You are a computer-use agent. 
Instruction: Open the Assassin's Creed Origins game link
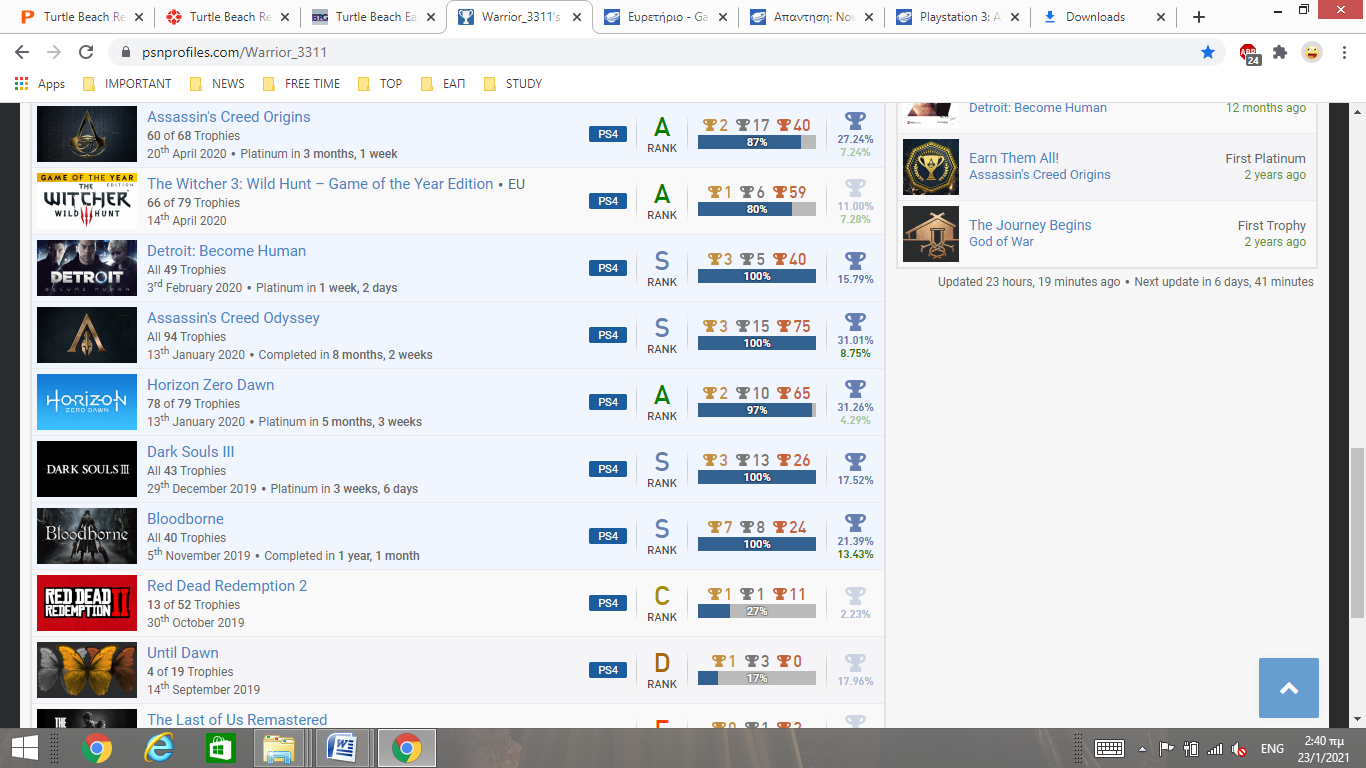pyautogui.click(x=229, y=117)
